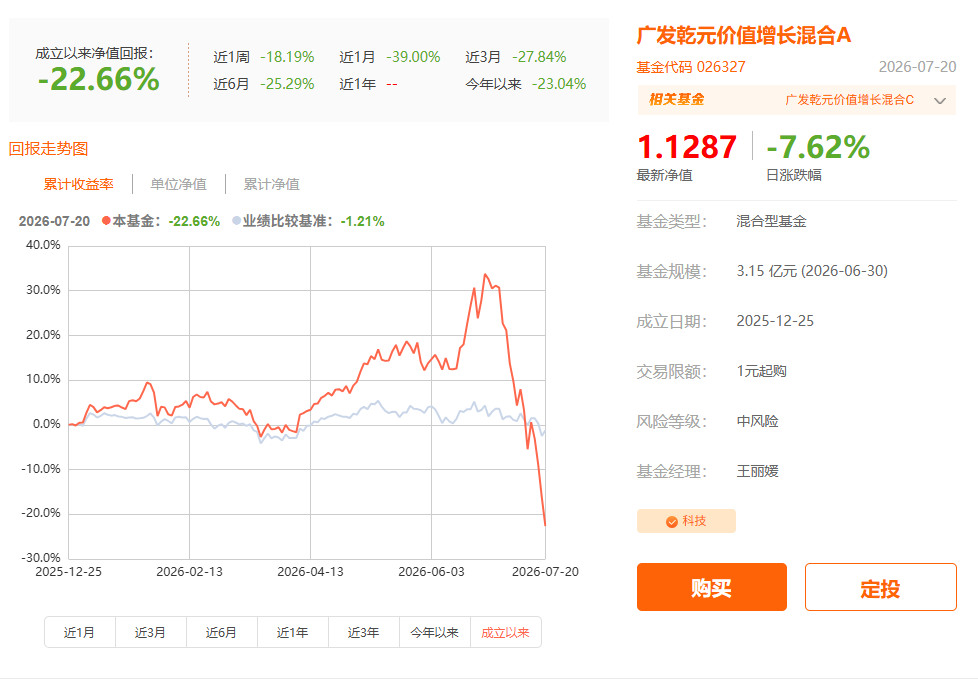Click the fund size 3.15 亿元 value
The width and height of the screenshot is (978, 679).
point(812,271)
